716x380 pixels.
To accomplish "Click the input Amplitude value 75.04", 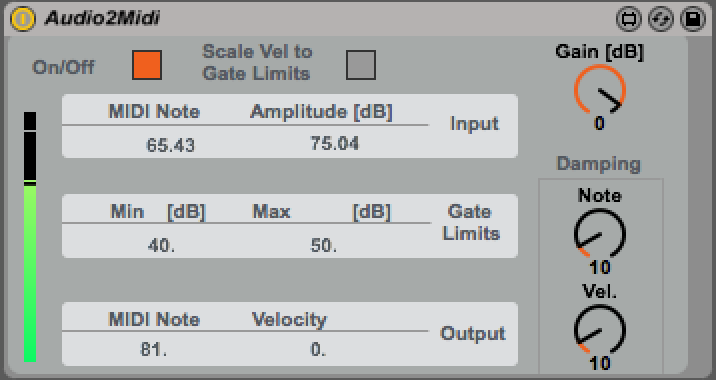I will tap(335, 143).
